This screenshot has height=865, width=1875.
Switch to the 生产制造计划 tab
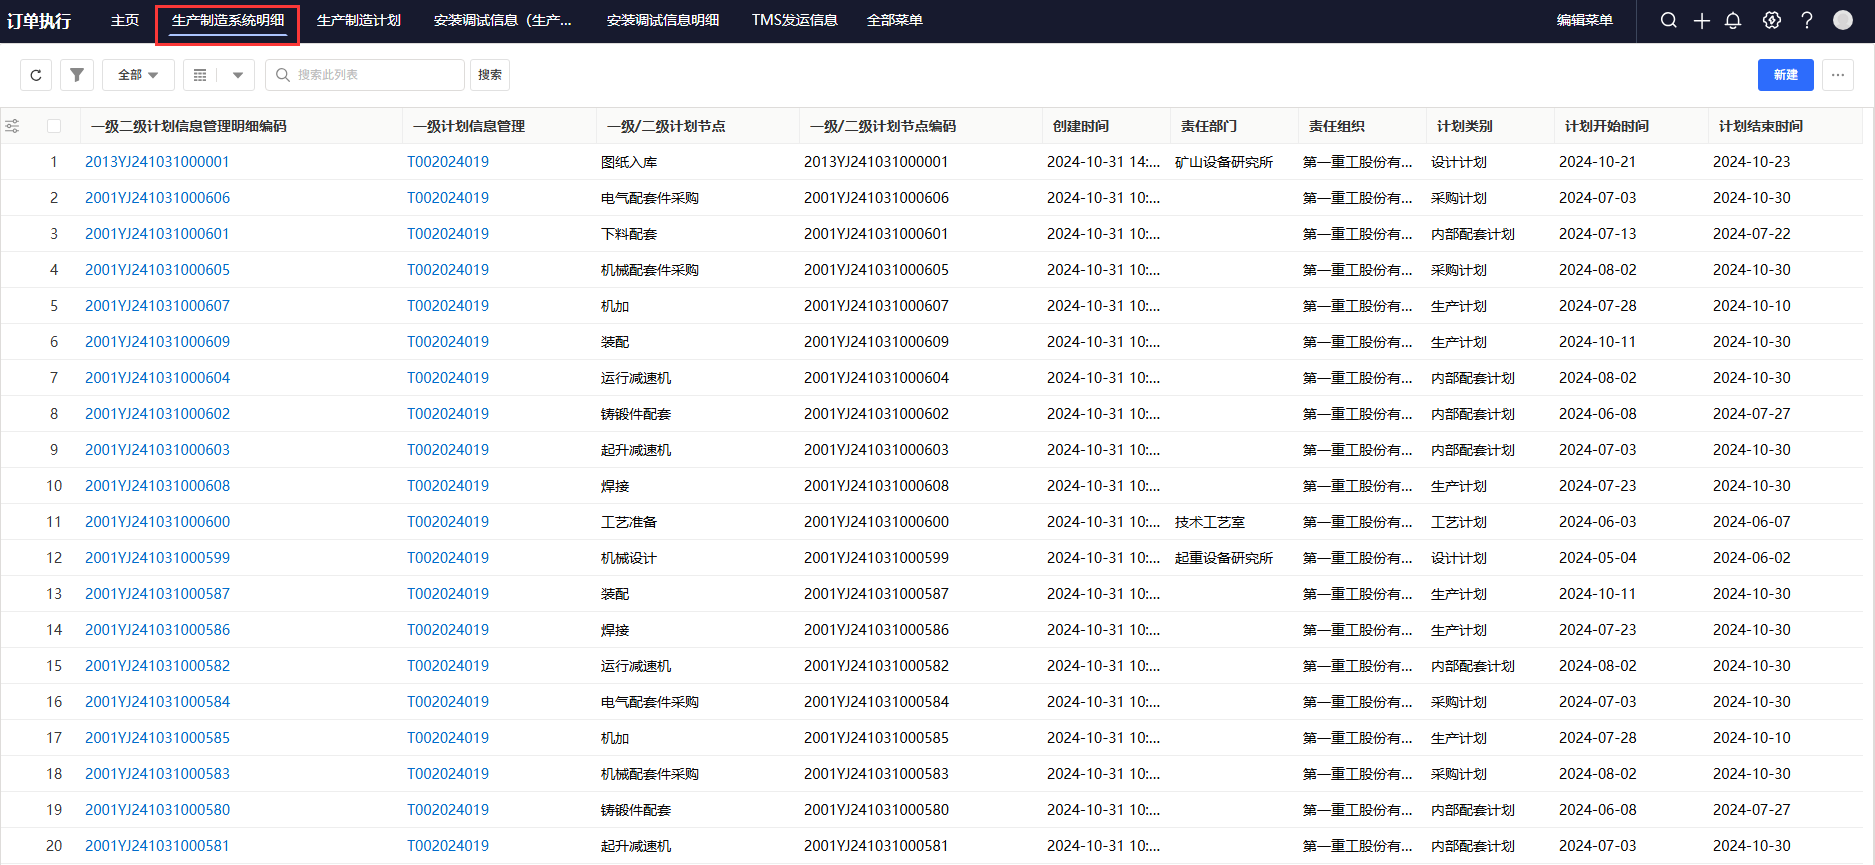[x=358, y=20]
